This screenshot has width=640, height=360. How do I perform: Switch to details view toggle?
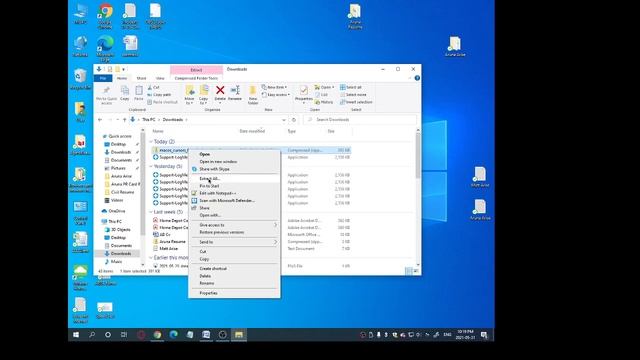coord(409,271)
